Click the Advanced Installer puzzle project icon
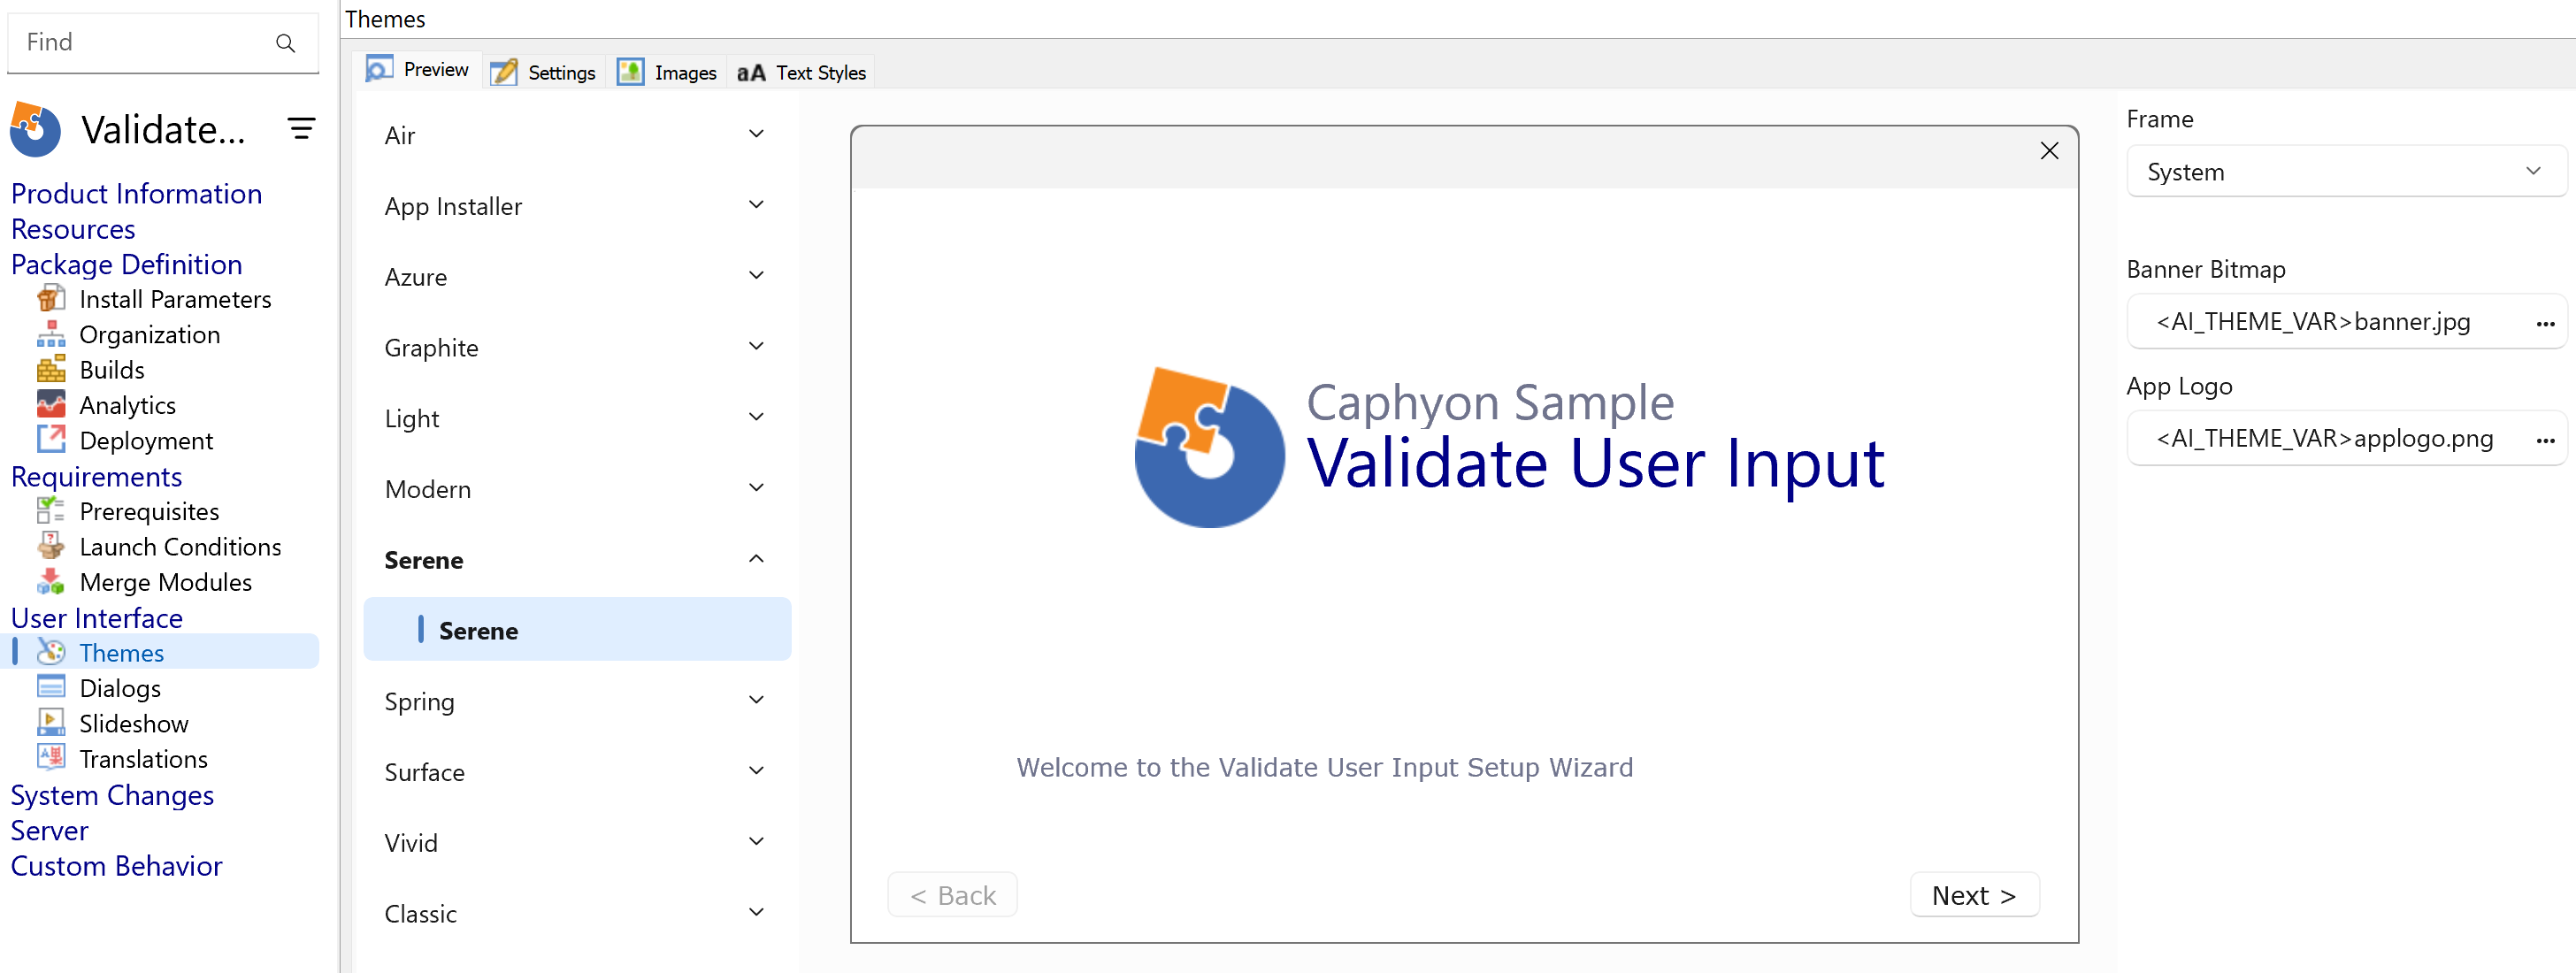 click(x=36, y=130)
